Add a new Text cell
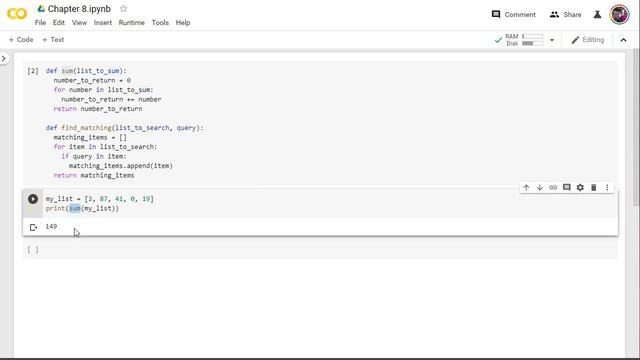This screenshot has height=360, width=640. coord(53,40)
